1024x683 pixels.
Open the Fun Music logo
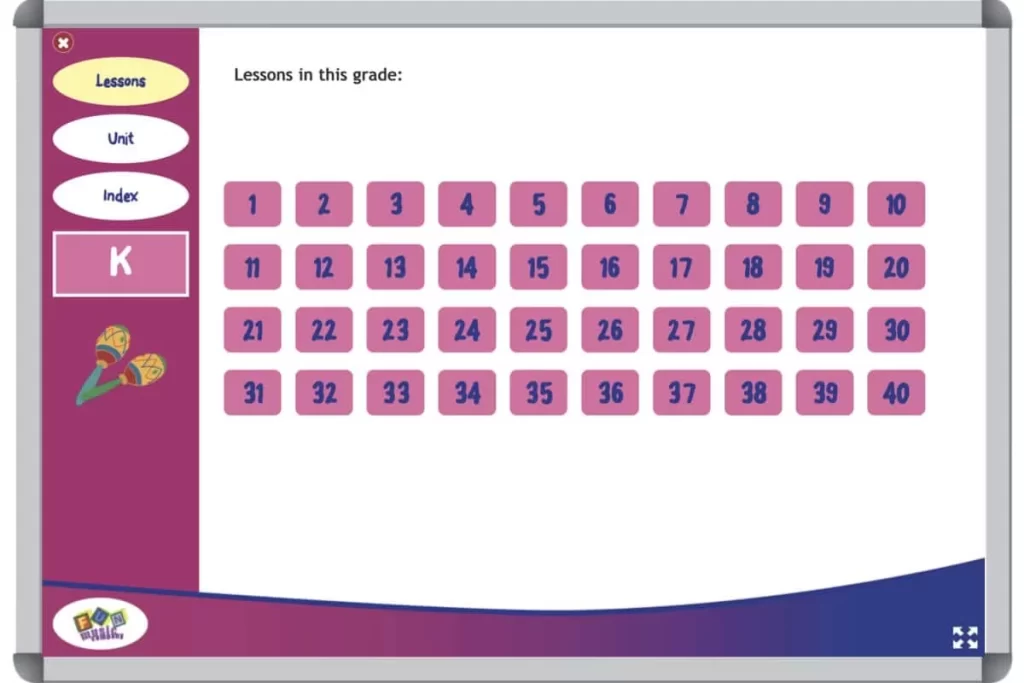pos(100,622)
